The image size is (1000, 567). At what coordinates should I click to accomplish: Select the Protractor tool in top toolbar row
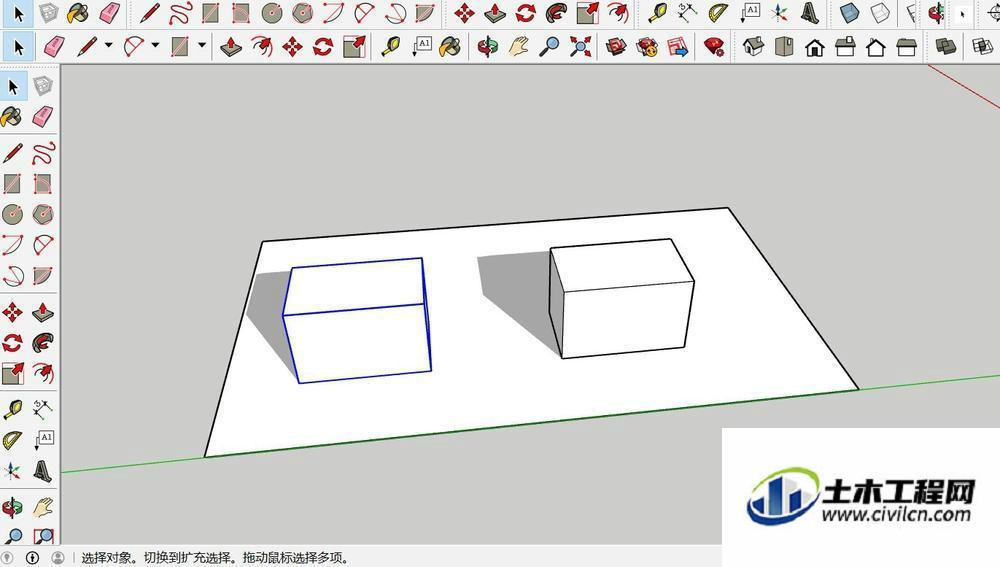[718, 13]
